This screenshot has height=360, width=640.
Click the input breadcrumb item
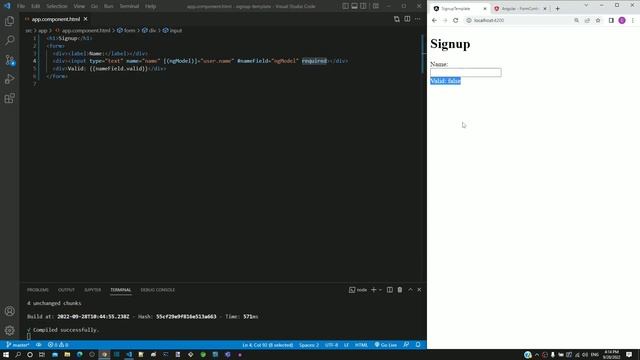173,30
